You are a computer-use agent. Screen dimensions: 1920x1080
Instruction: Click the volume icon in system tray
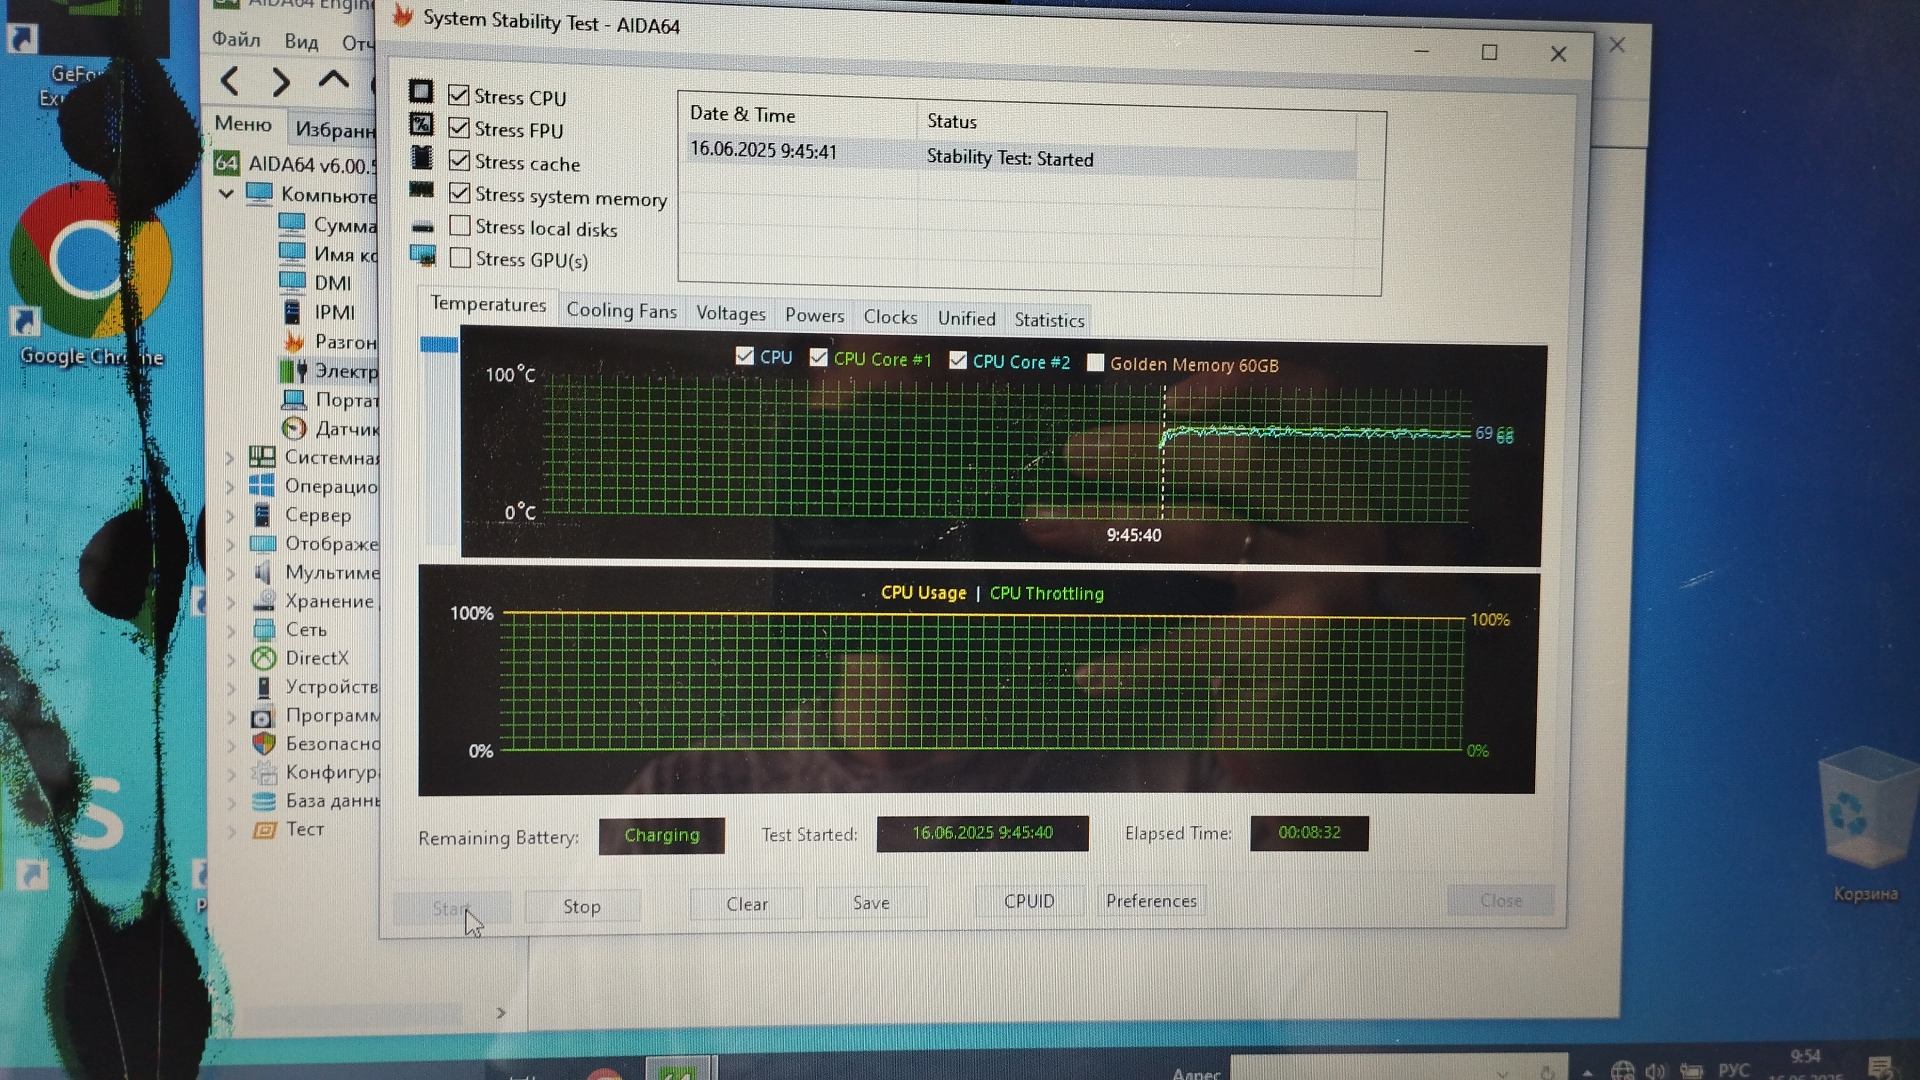(x=1655, y=1070)
